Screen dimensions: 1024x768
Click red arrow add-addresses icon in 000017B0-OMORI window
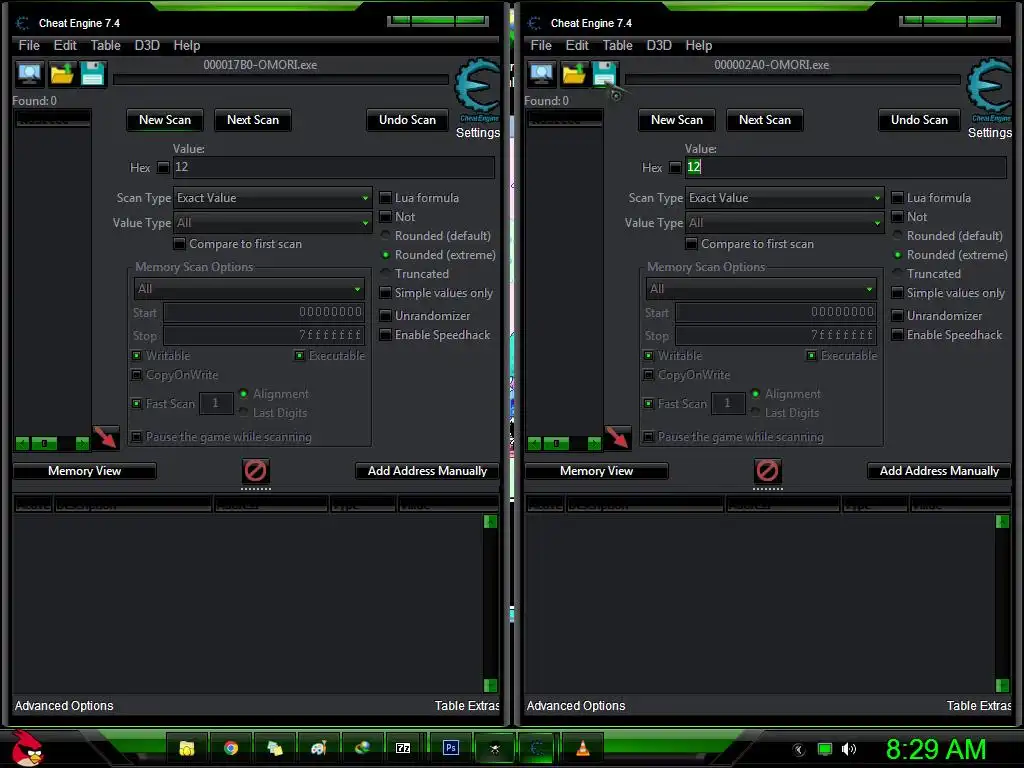(105, 437)
